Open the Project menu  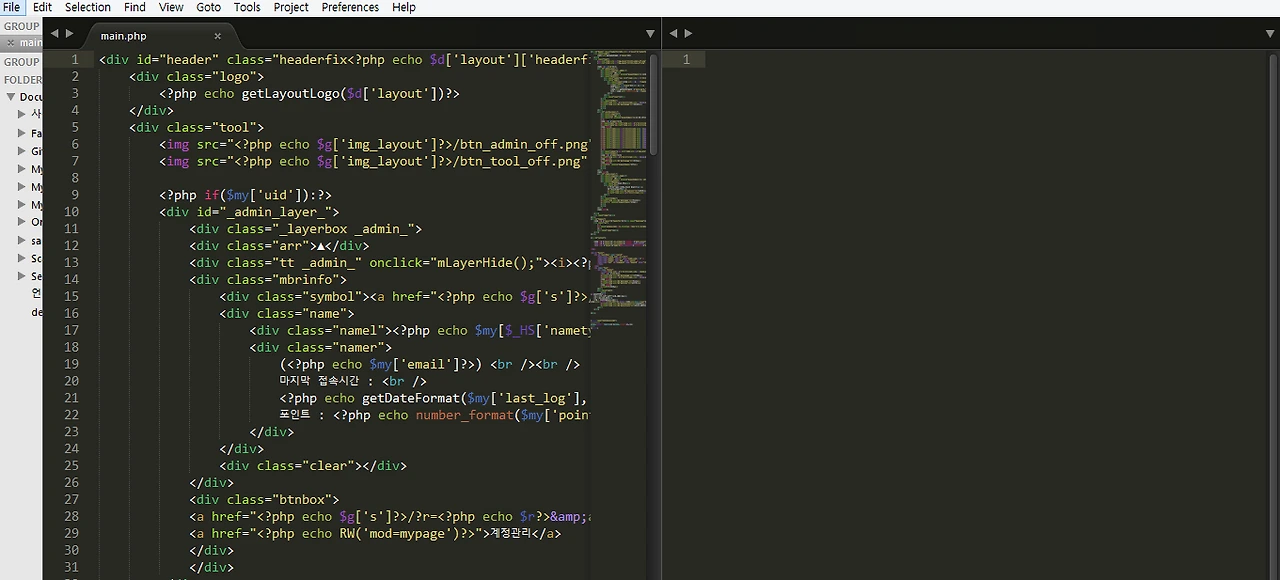pos(290,7)
